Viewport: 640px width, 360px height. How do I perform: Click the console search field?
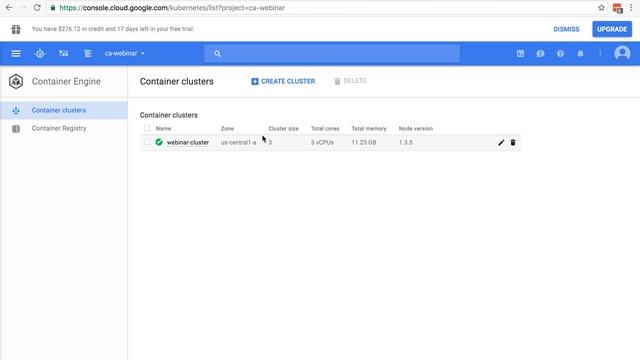[x=332, y=53]
